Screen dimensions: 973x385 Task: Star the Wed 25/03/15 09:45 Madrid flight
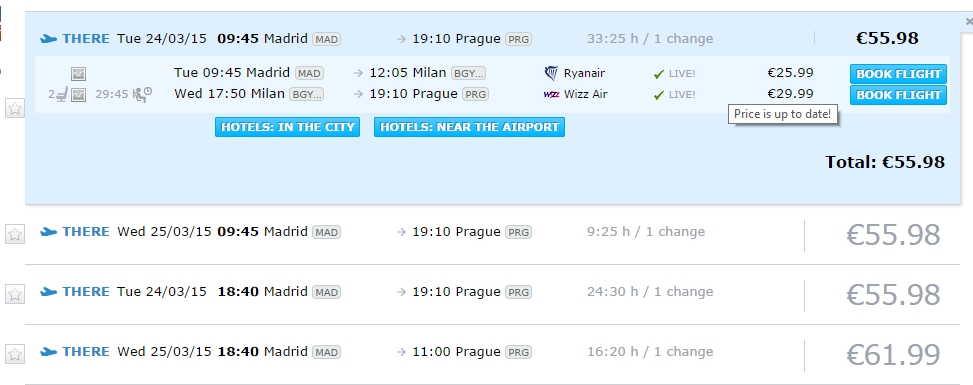click(15, 234)
